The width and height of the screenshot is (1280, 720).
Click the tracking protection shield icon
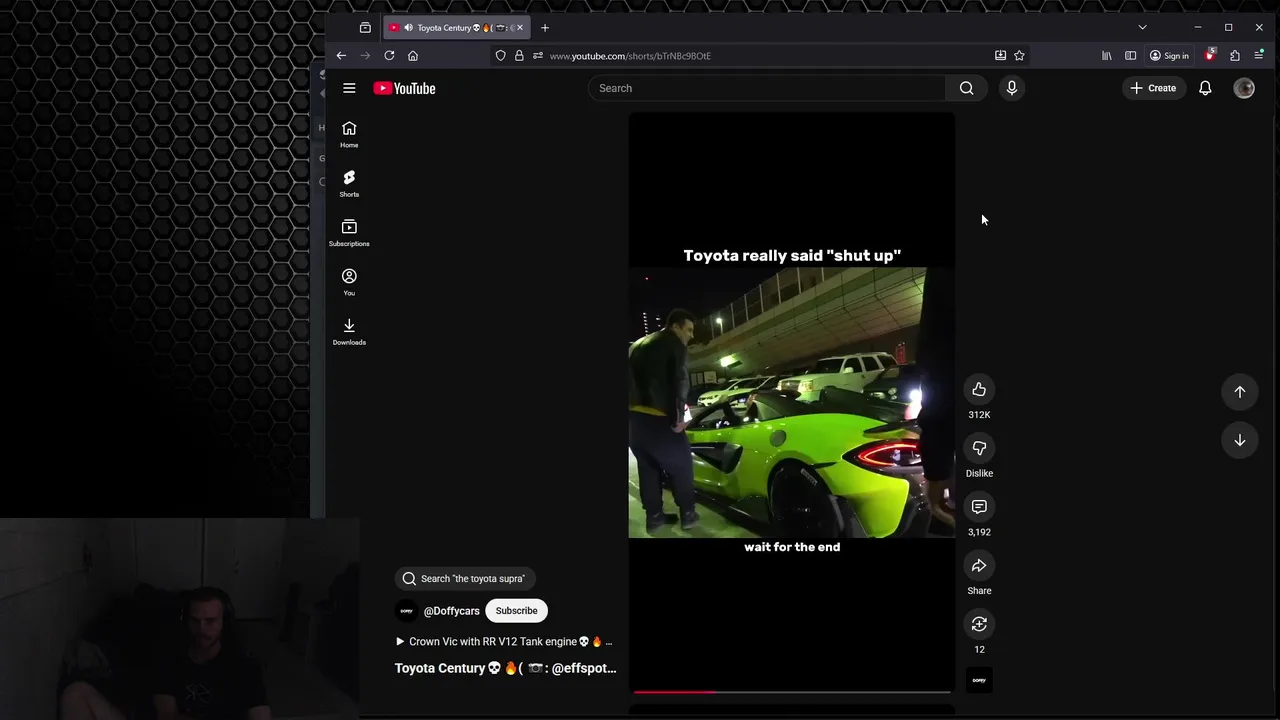(x=500, y=56)
